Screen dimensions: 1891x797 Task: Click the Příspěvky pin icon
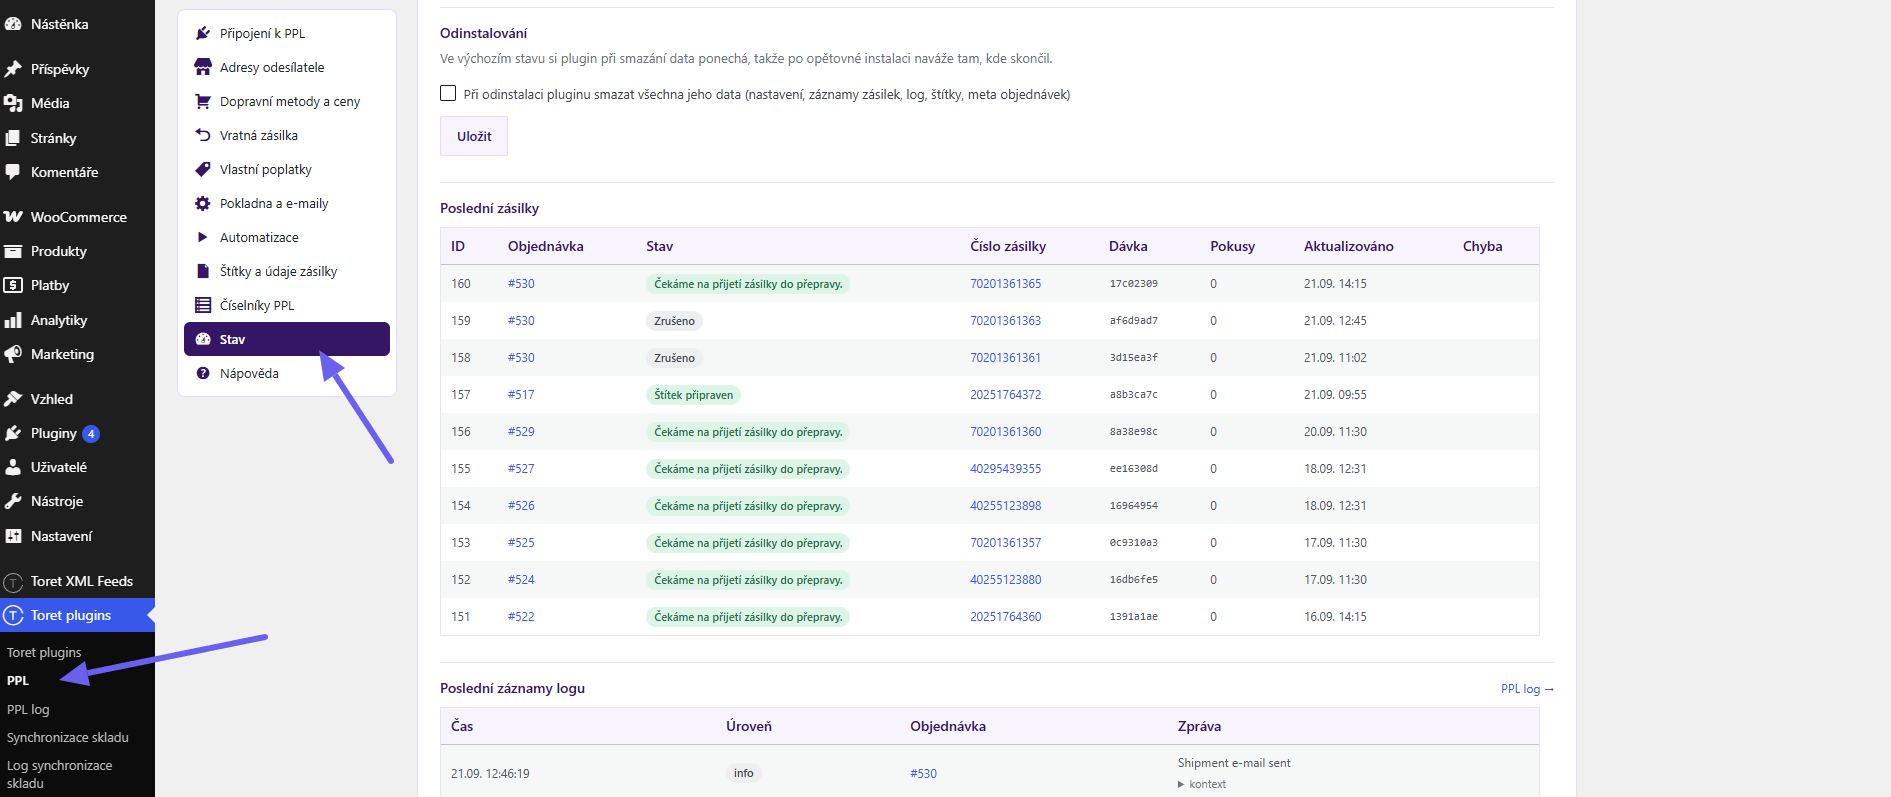(x=13, y=69)
